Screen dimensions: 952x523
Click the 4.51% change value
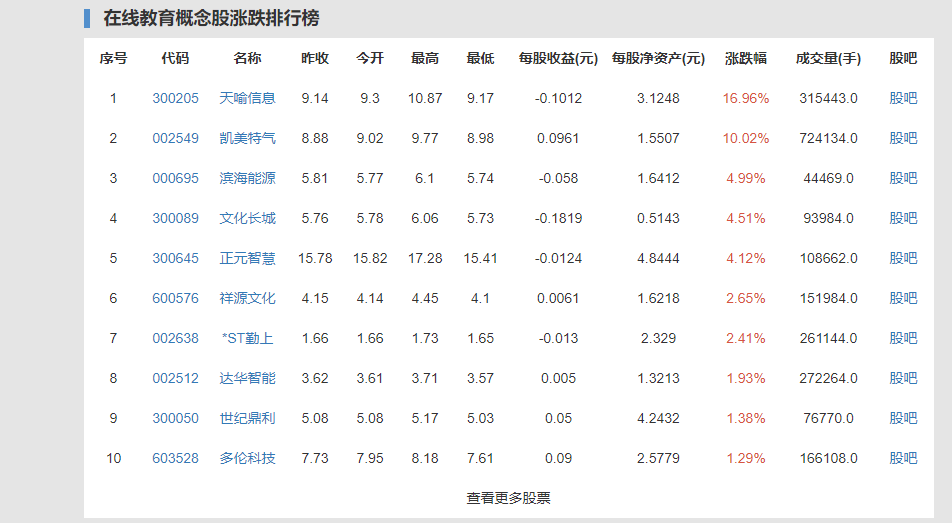[746, 219]
